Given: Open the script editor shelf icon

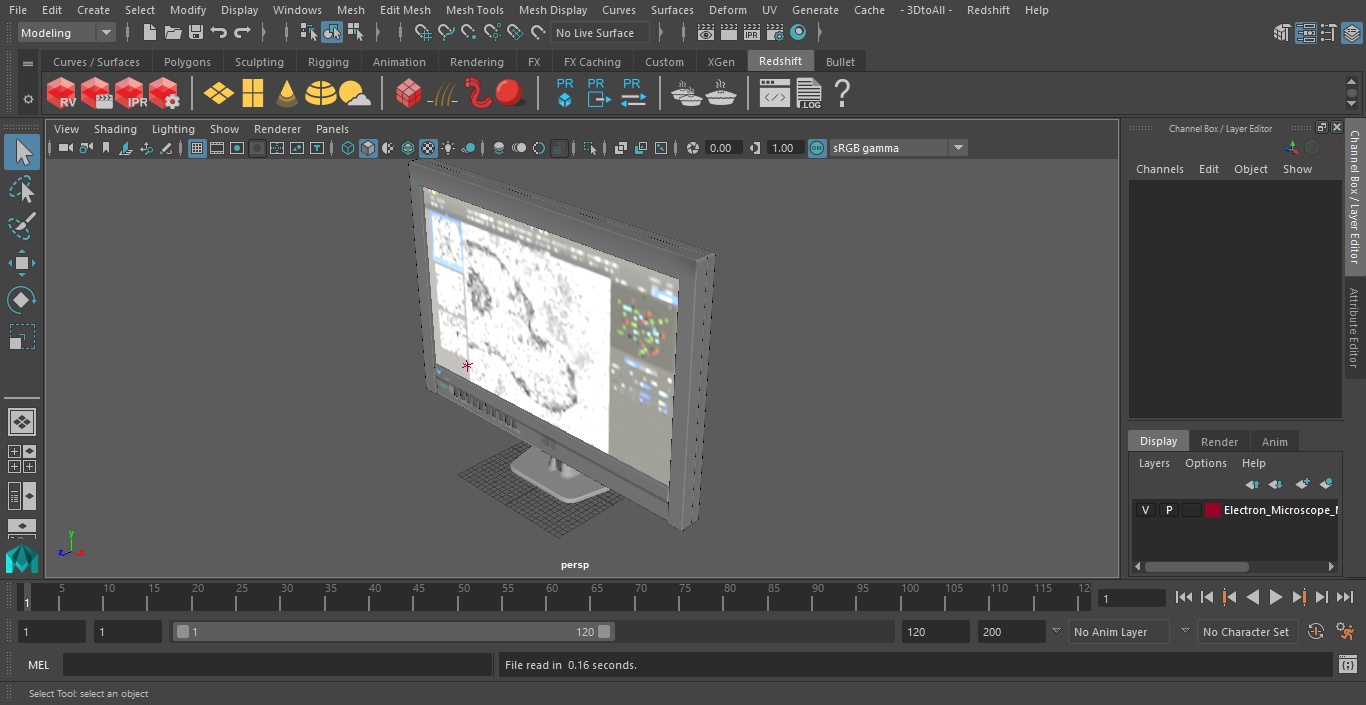Looking at the screenshot, I should pos(775,94).
